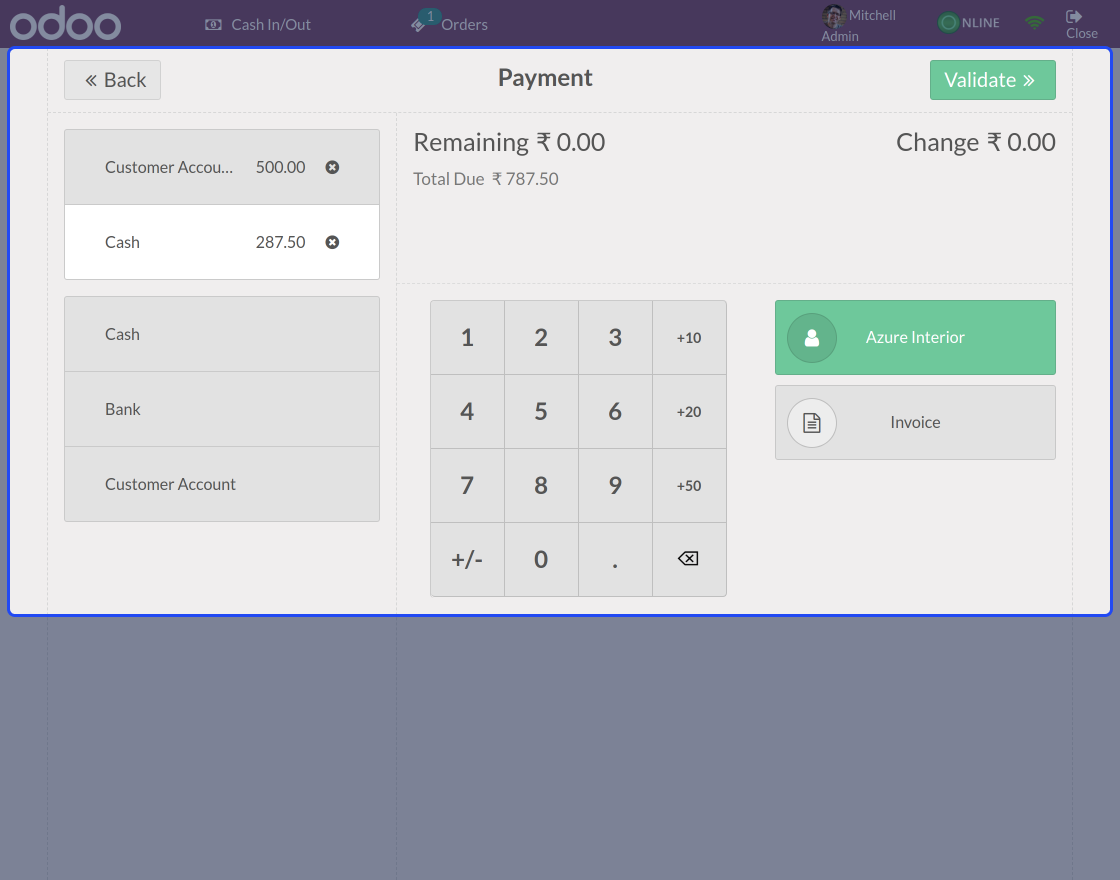Screen dimensions: 1120x880
Task: Tap numpad key 9
Action: click(615, 486)
